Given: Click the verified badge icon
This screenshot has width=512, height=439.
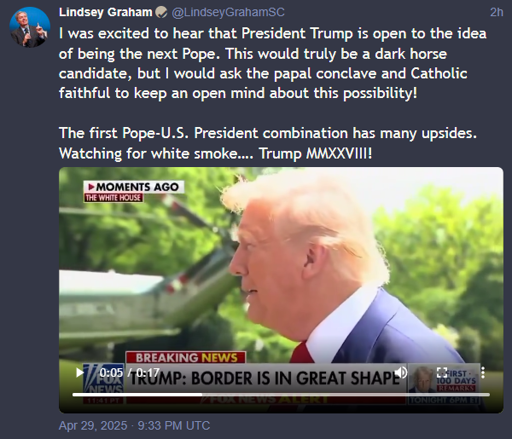Looking at the screenshot, I should 161,13.
